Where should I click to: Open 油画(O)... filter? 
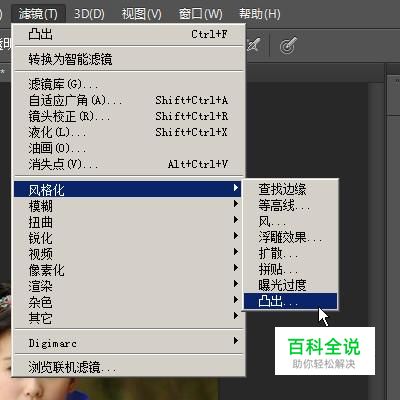(x=128, y=148)
